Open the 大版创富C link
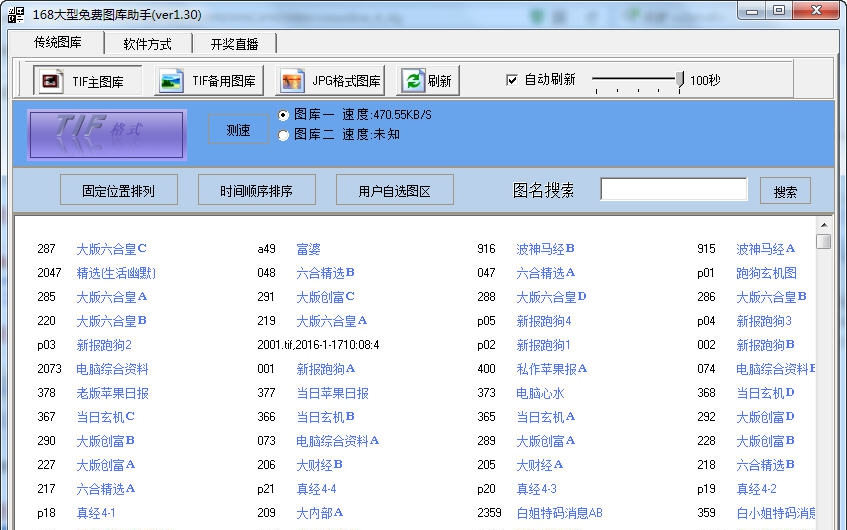 coord(325,297)
